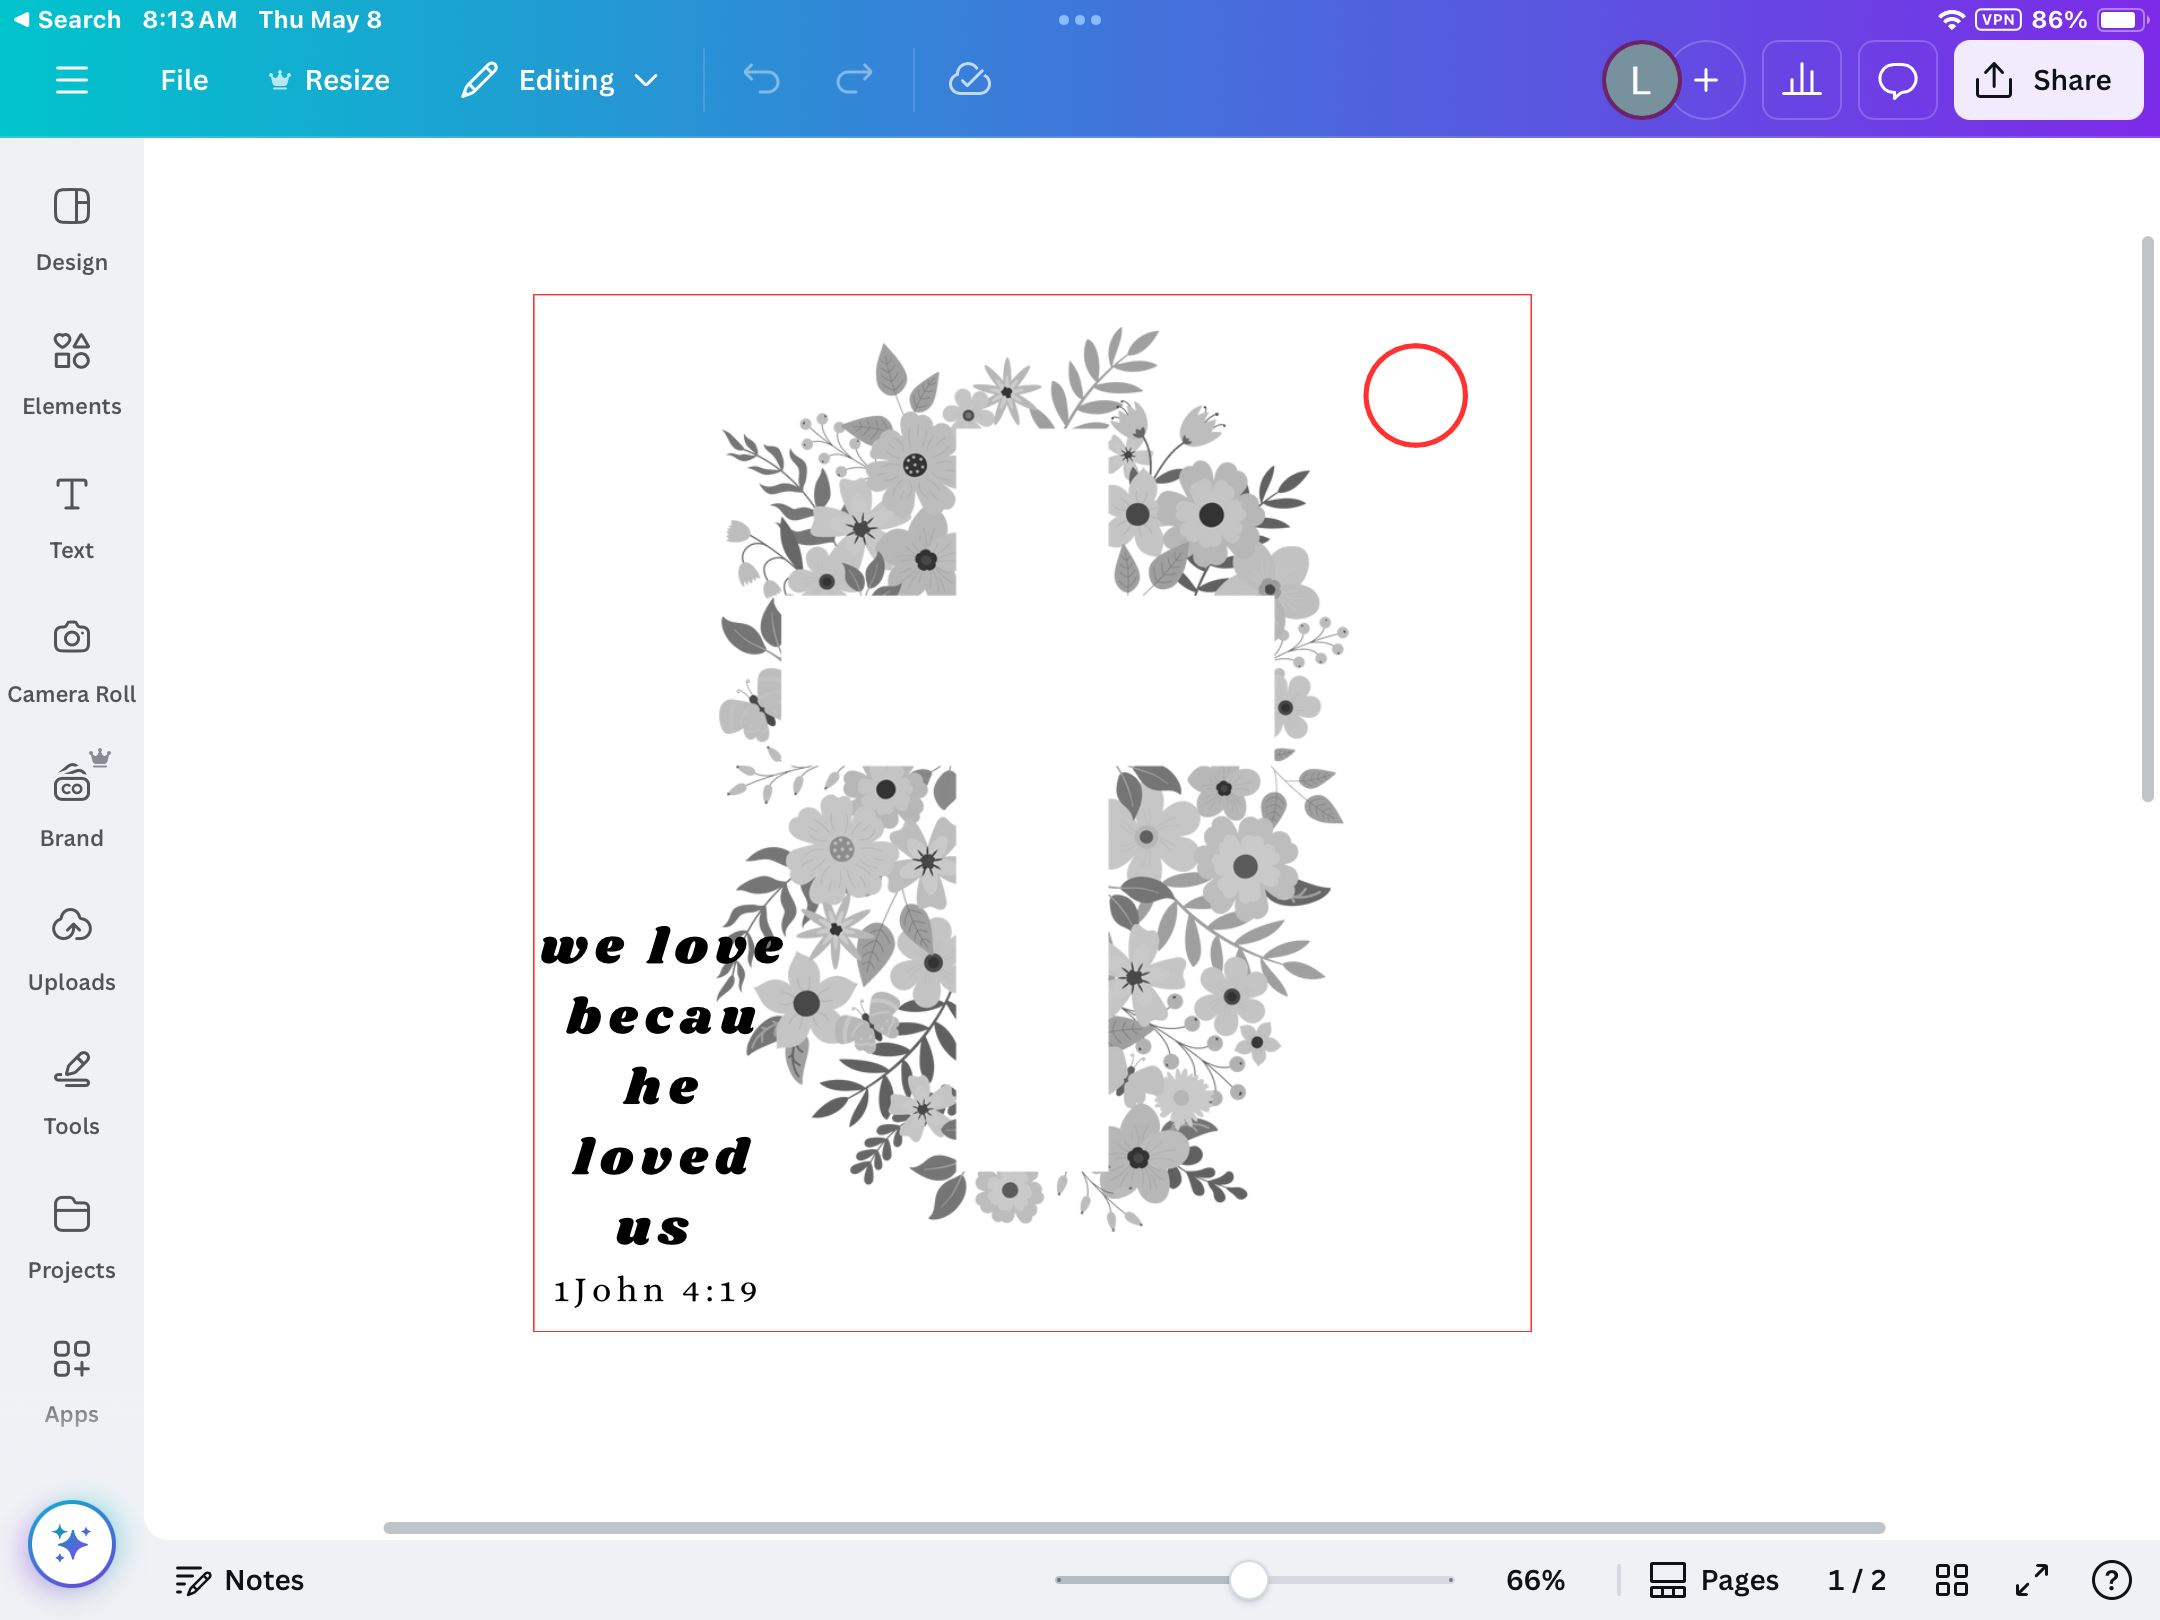Open the Uploads panel
This screenshot has height=1620, width=2160.
(x=71, y=949)
